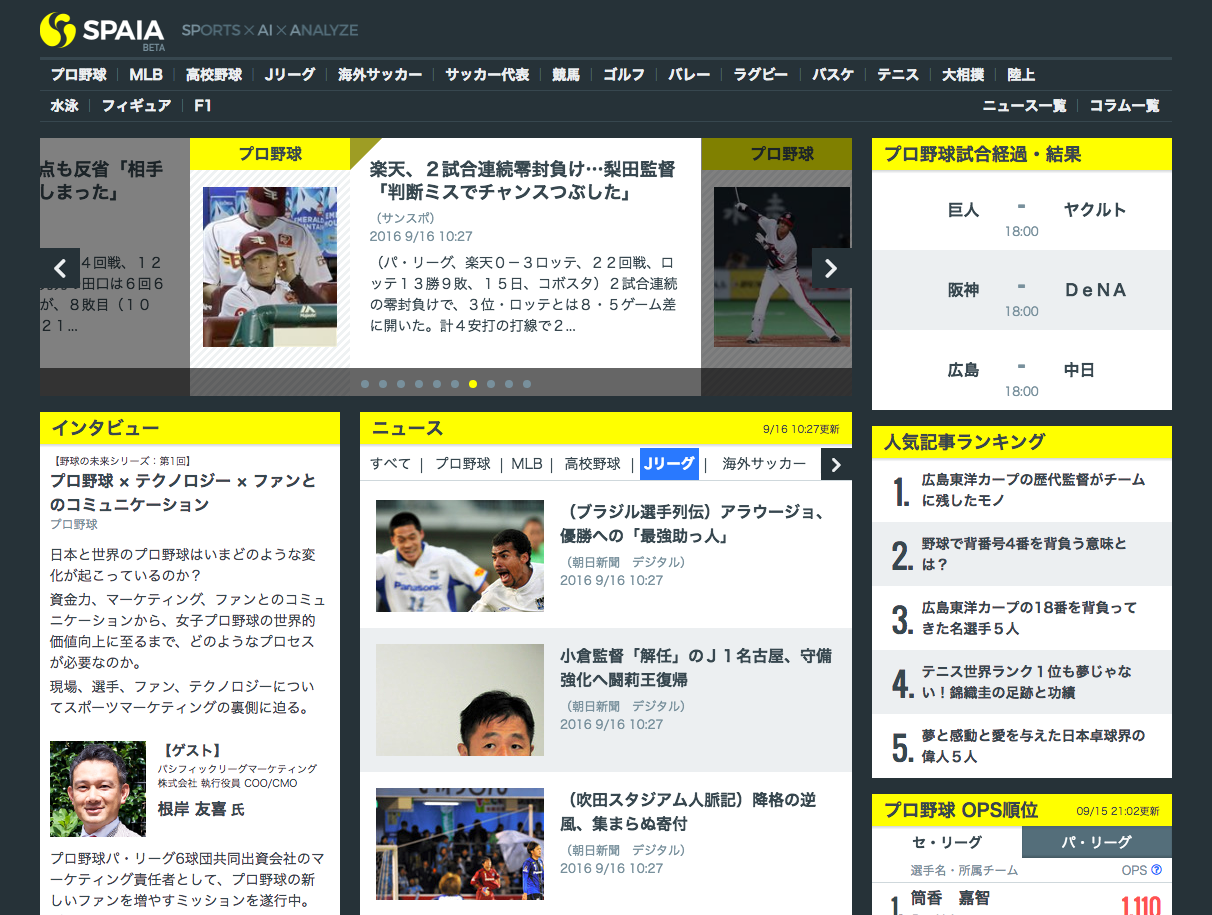Open プロ野球 in top navigation
The image size is (1212, 915).
point(79,74)
